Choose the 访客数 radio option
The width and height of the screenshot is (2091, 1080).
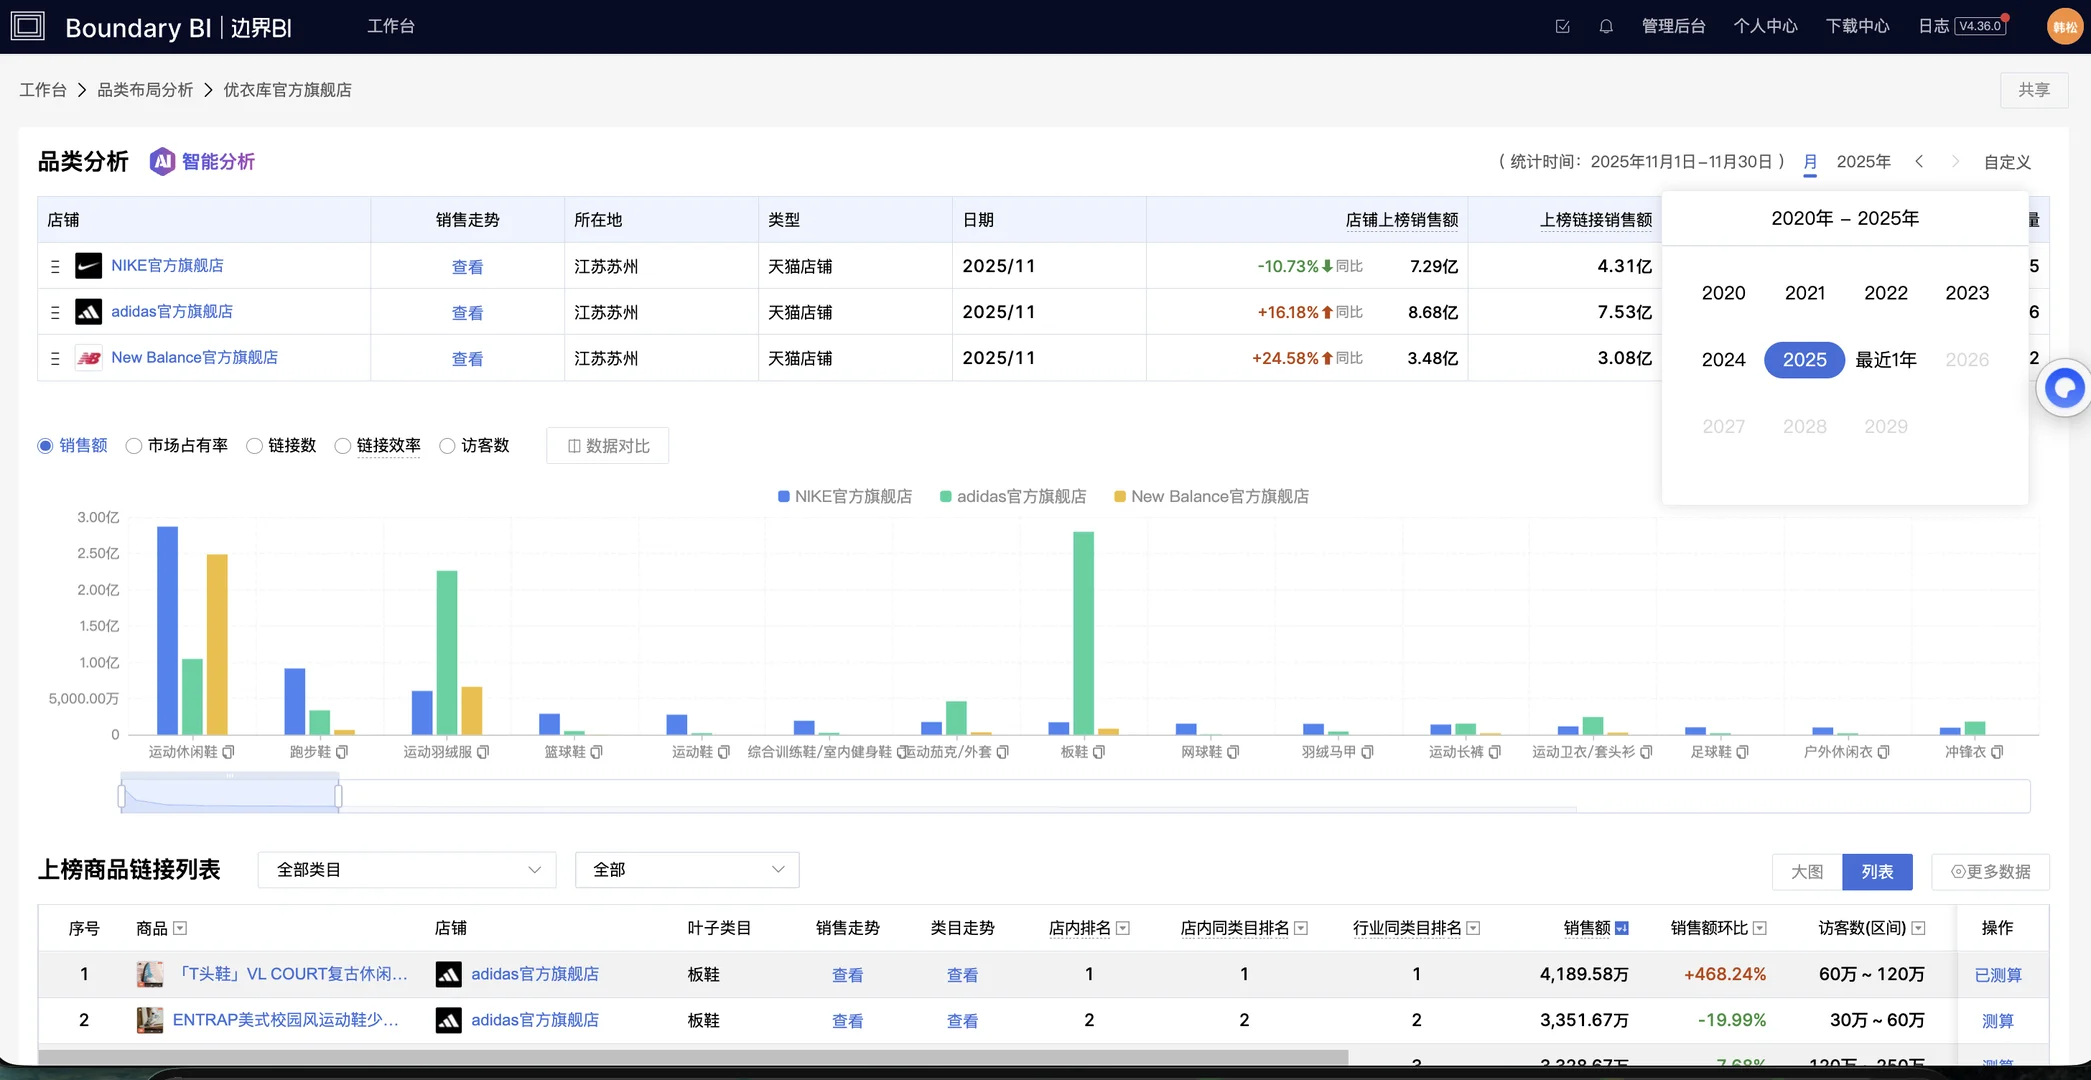pyautogui.click(x=447, y=446)
